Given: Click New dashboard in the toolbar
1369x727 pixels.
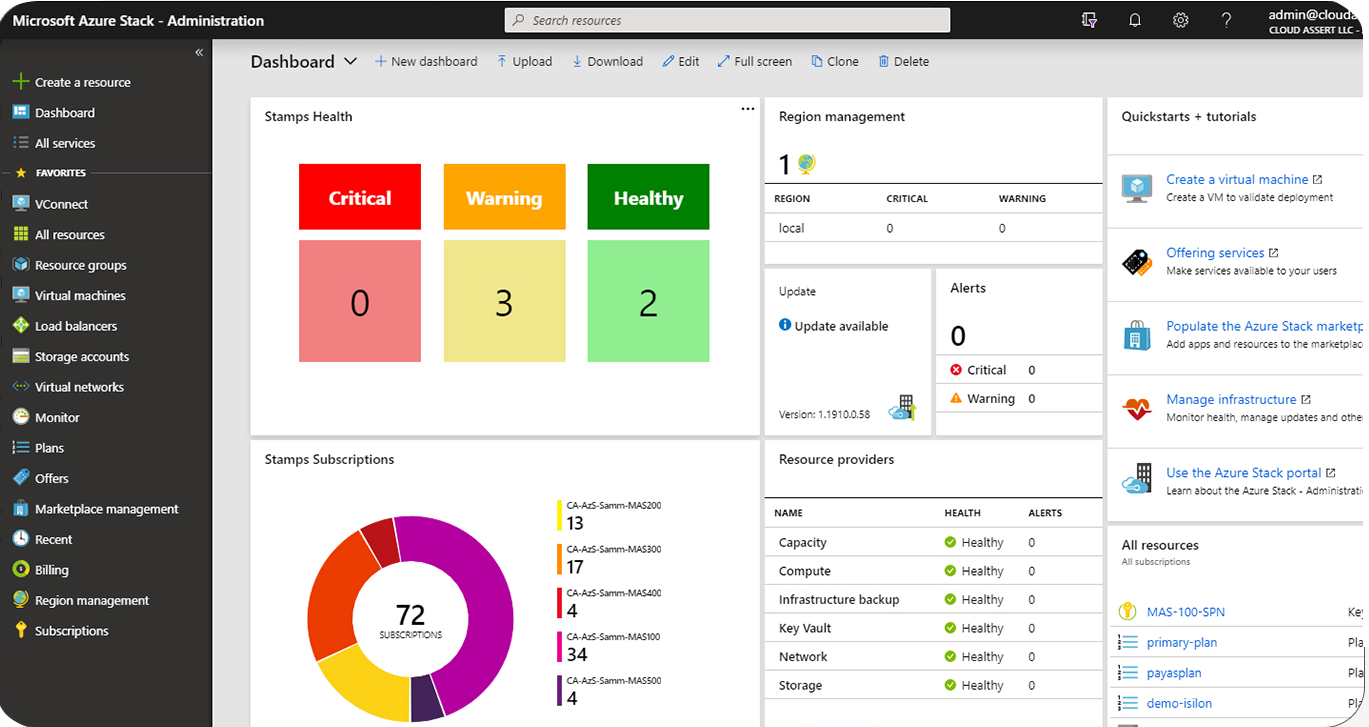Looking at the screenshot, I should pyautogui.click(x=426, y=61).
